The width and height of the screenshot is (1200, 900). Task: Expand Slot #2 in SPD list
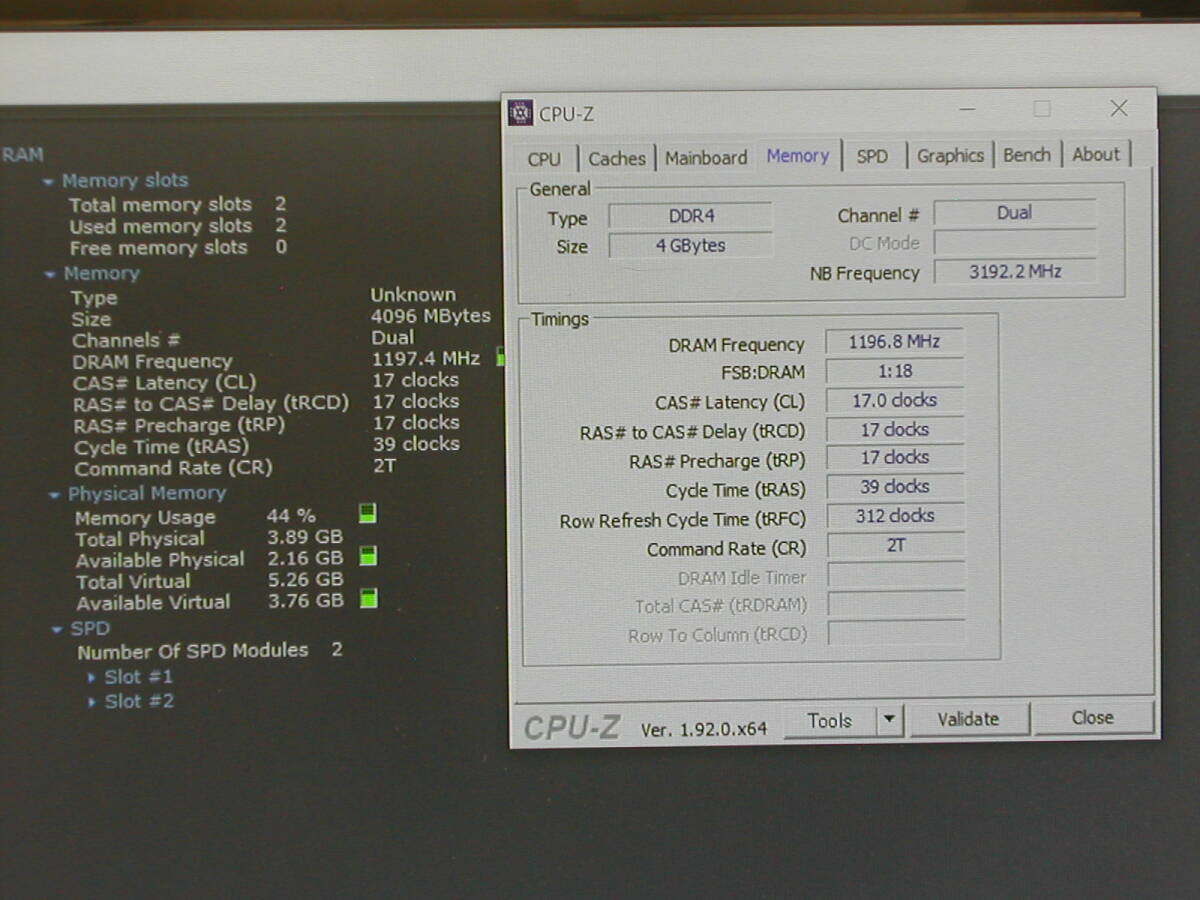coord(93,702)
